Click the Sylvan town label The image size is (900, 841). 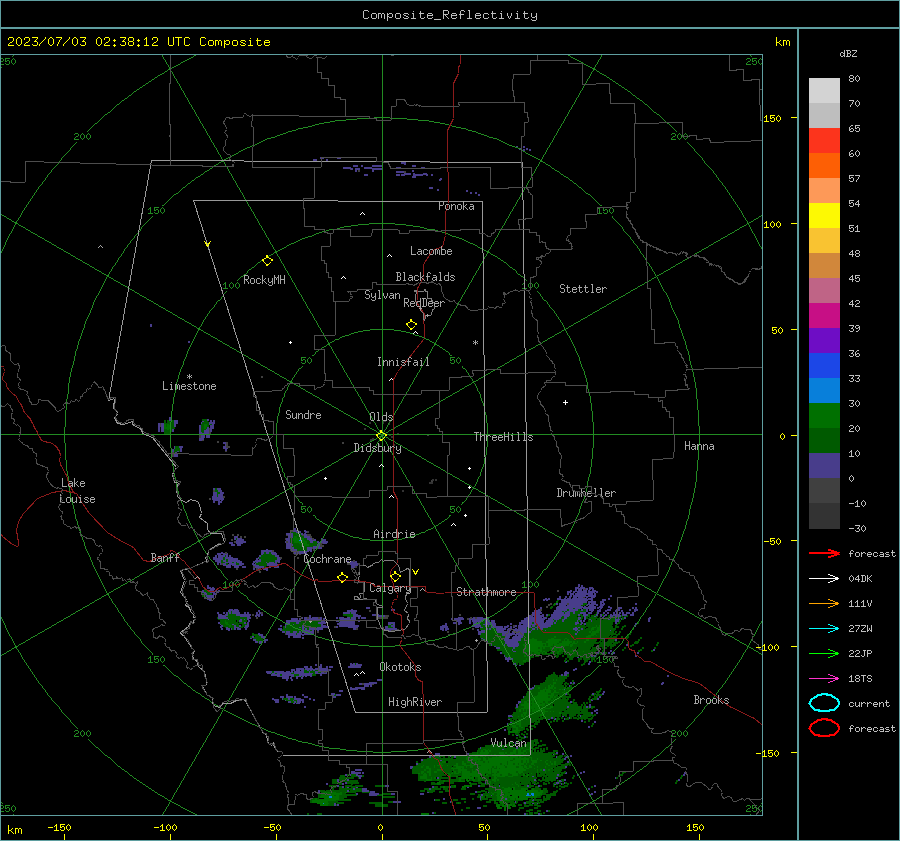(382, 295)
